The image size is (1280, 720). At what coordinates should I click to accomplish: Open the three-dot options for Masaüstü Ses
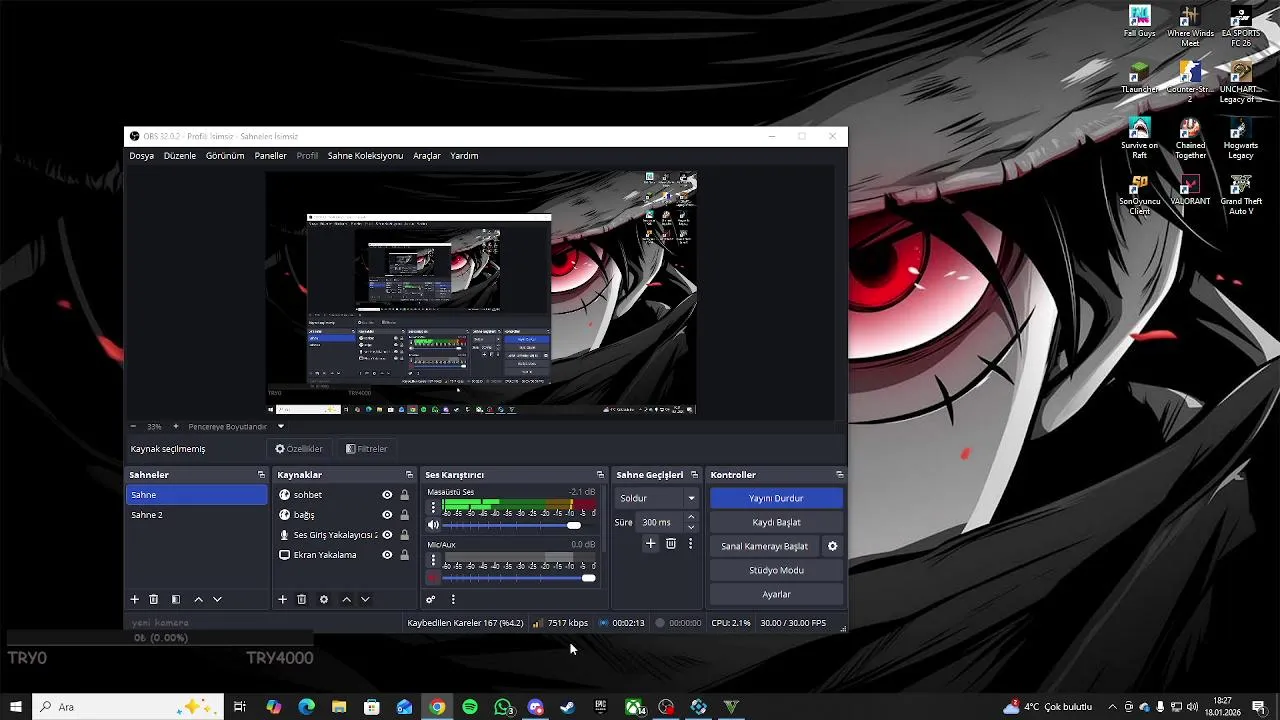(433, 508)
